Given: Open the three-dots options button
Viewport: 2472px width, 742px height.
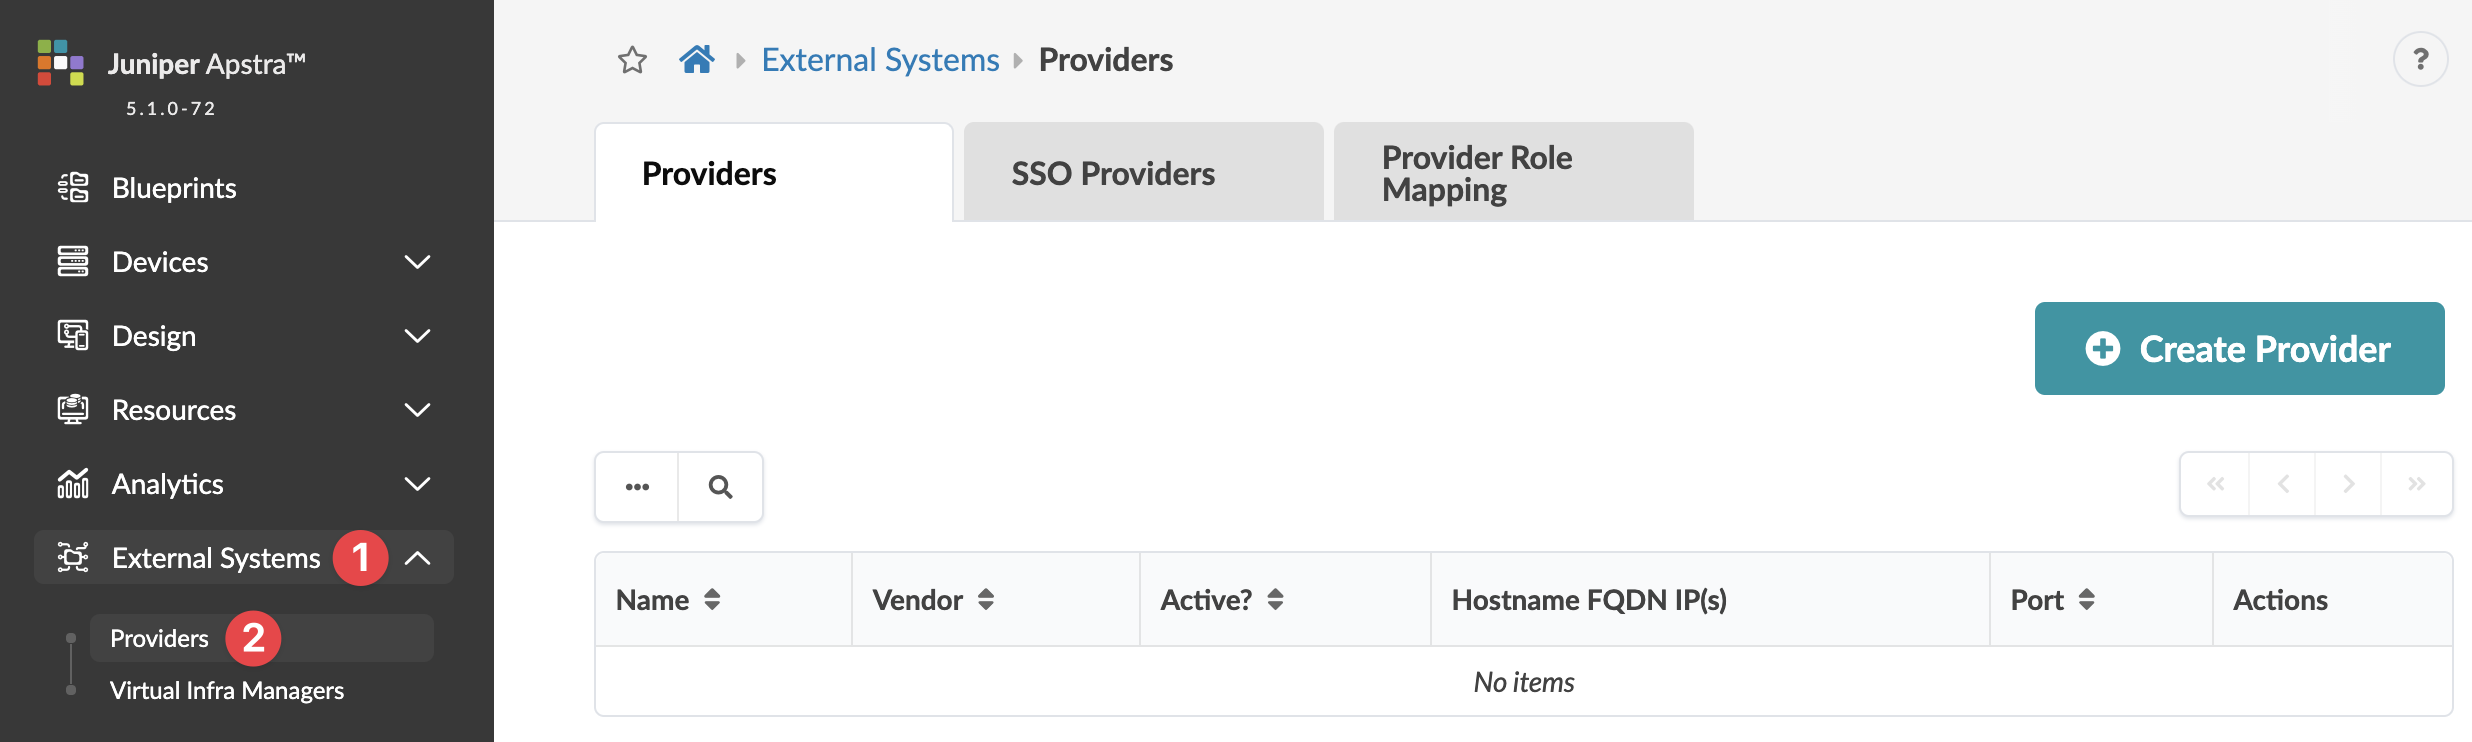Looking at the screenshot, I should (637, 487).
